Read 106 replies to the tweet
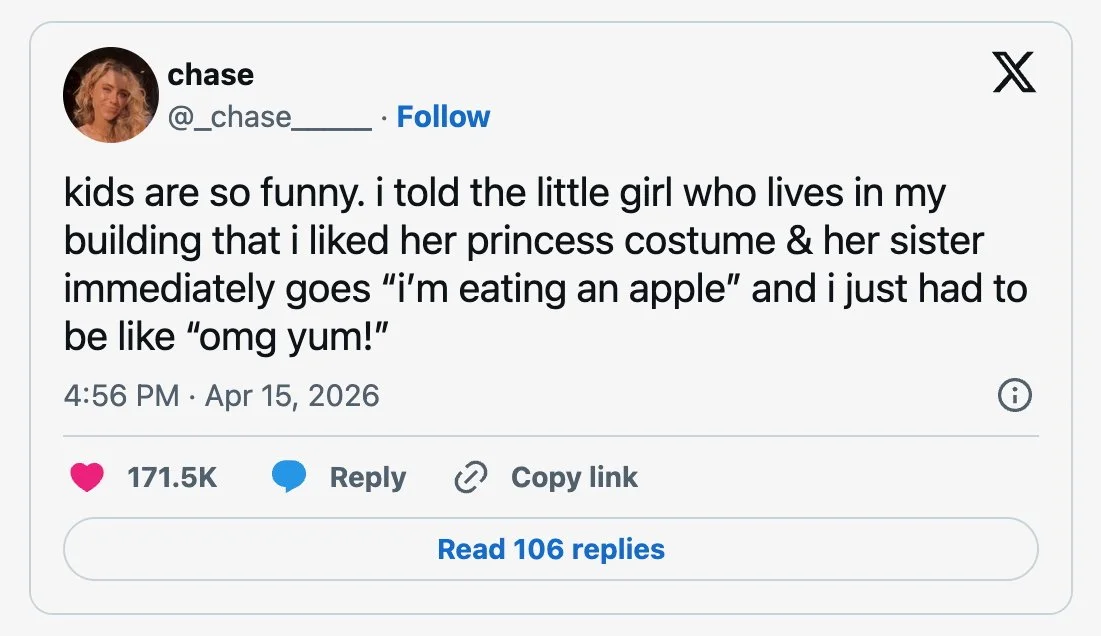The height and width of the screenshot is (636, 1101). (551, 549)
